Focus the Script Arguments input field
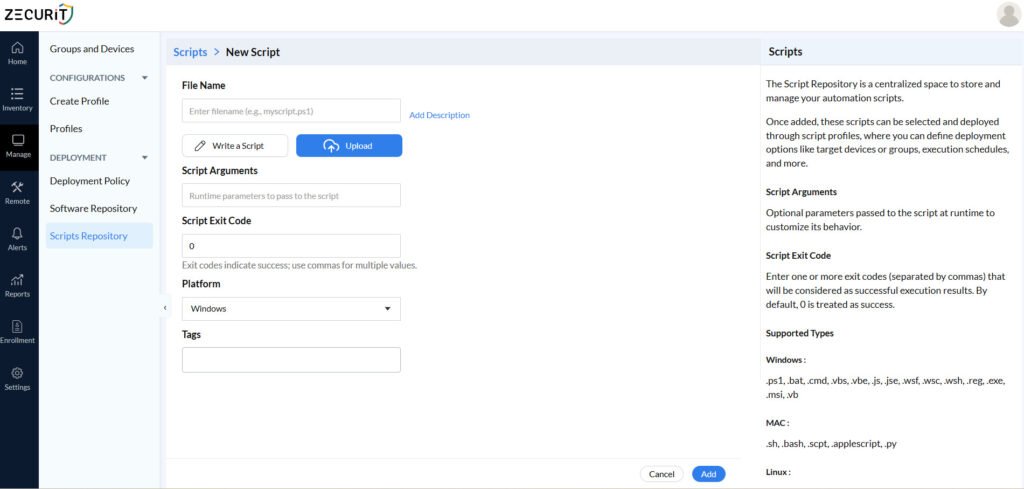The image size is (1024, 489). pos(291,195)
